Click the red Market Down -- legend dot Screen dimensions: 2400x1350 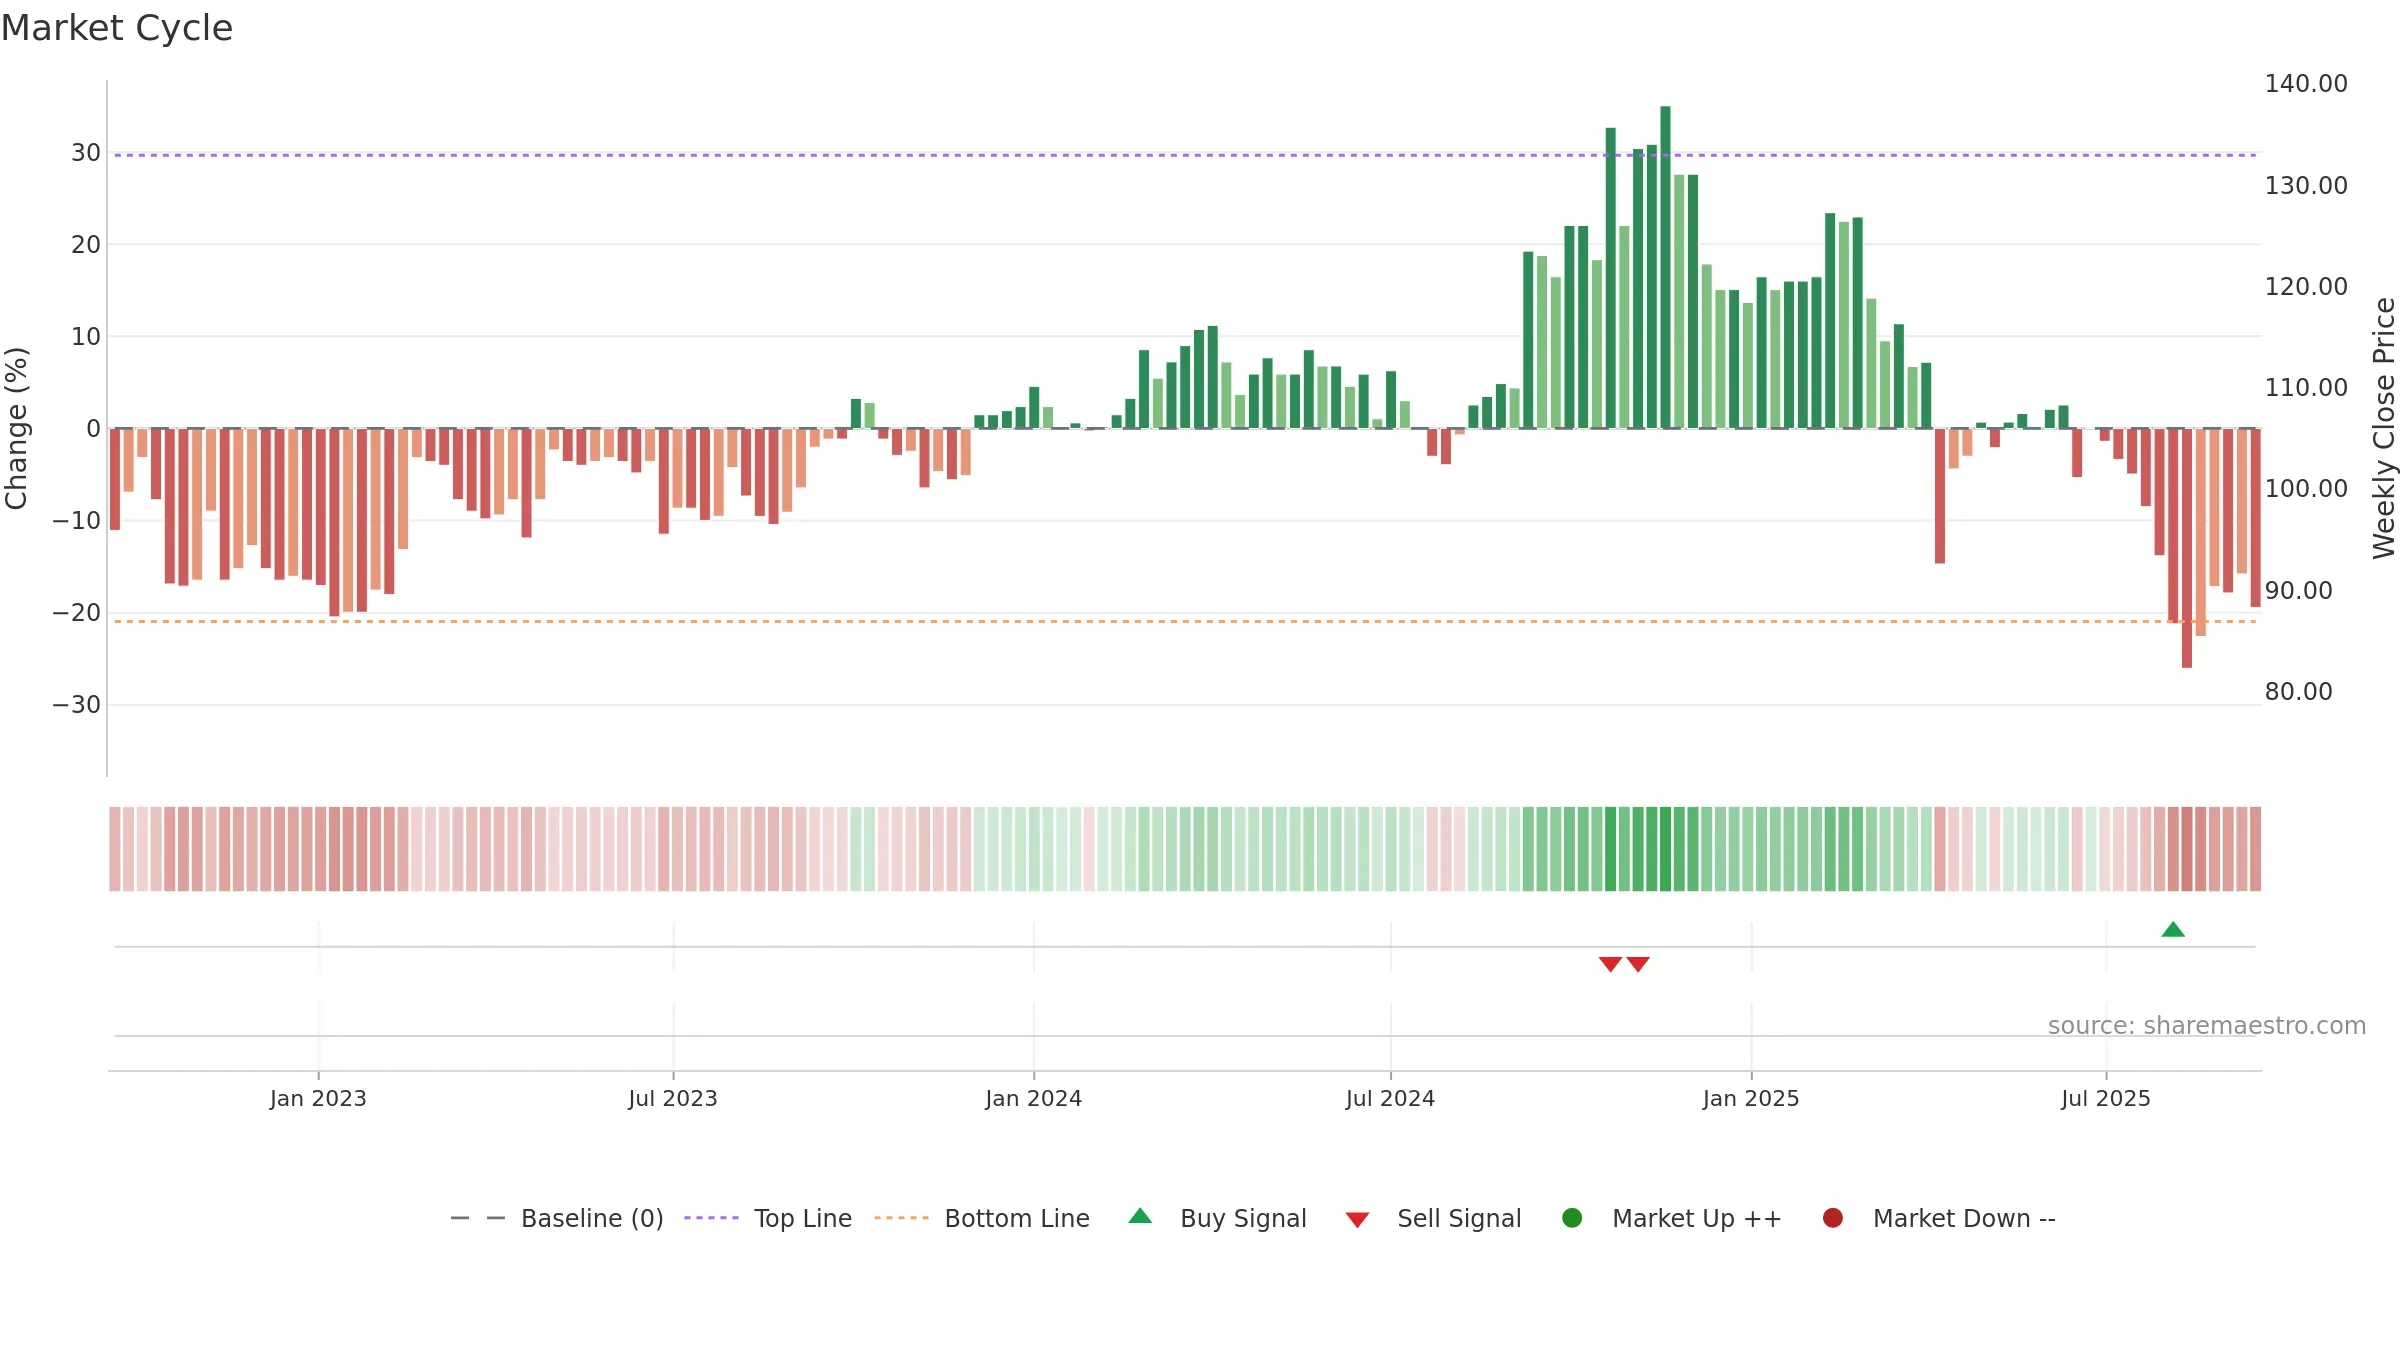(x=1833, y=1218)
